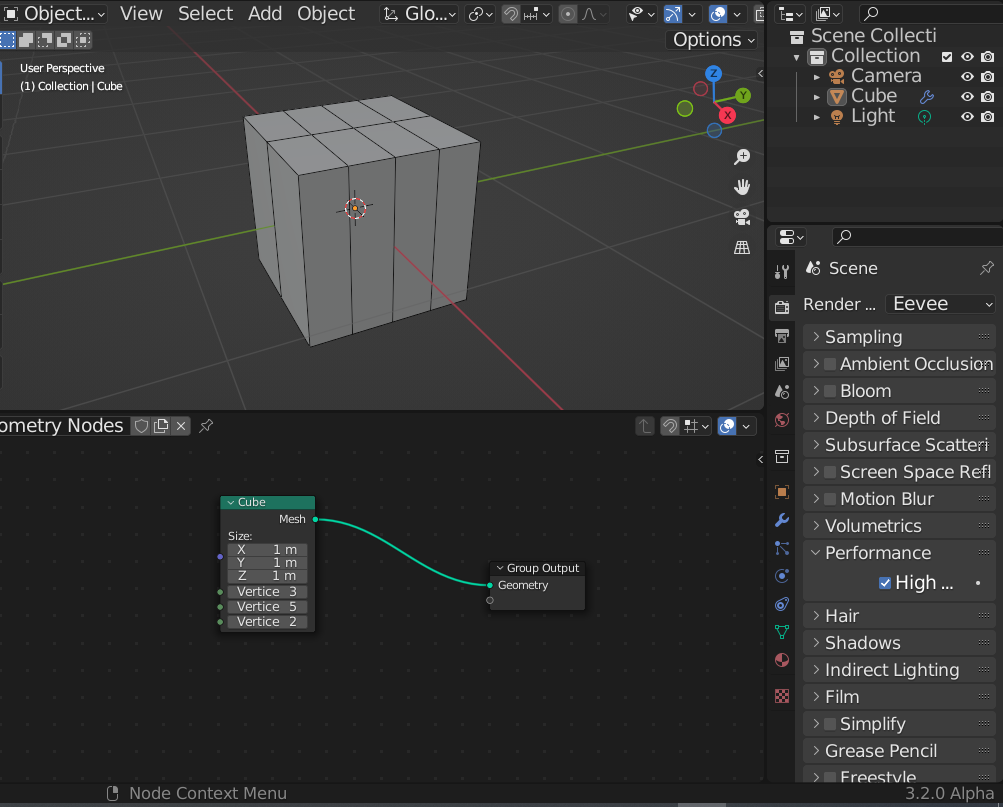The image size is (1003, 807).
Task: Expand the Shadows panel
Action: 899,643
